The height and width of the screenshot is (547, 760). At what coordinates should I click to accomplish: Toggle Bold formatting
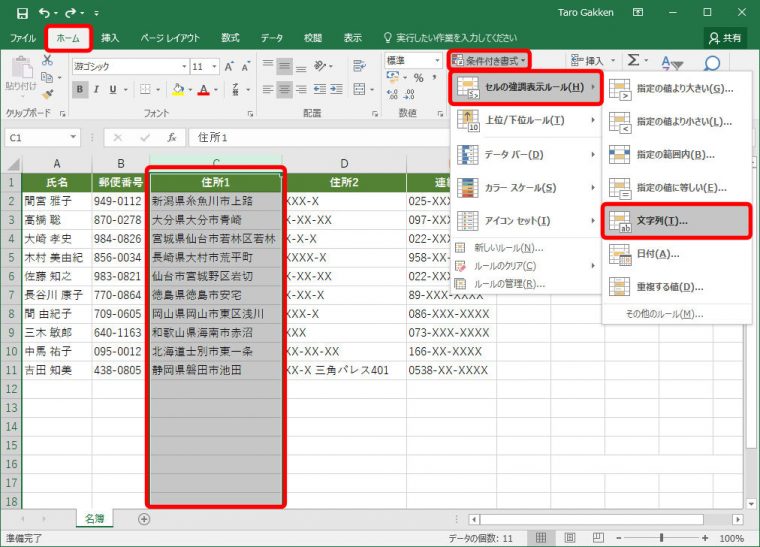(80, 89)
